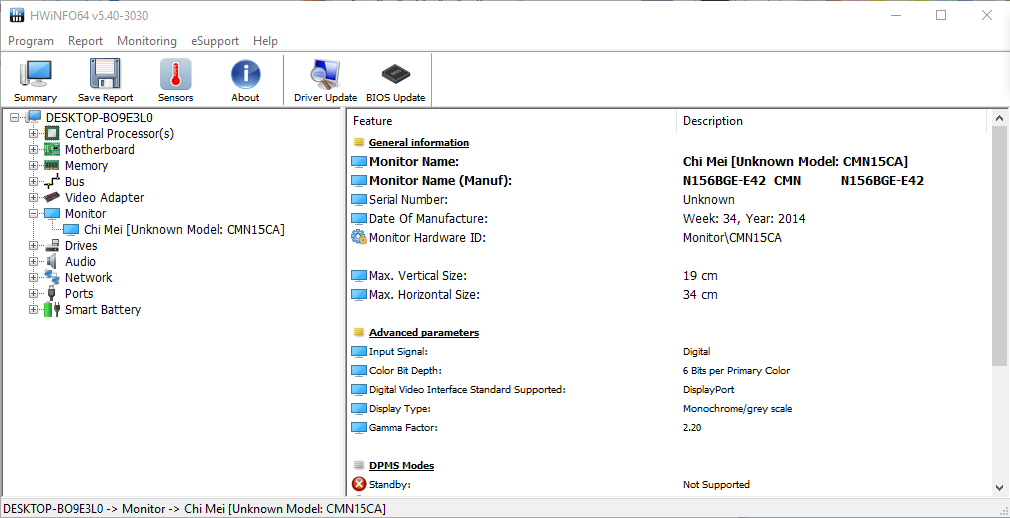Open the Summary toolbar icon
This screenshot has height=518, width=1010.
click(x=35, y=74)
